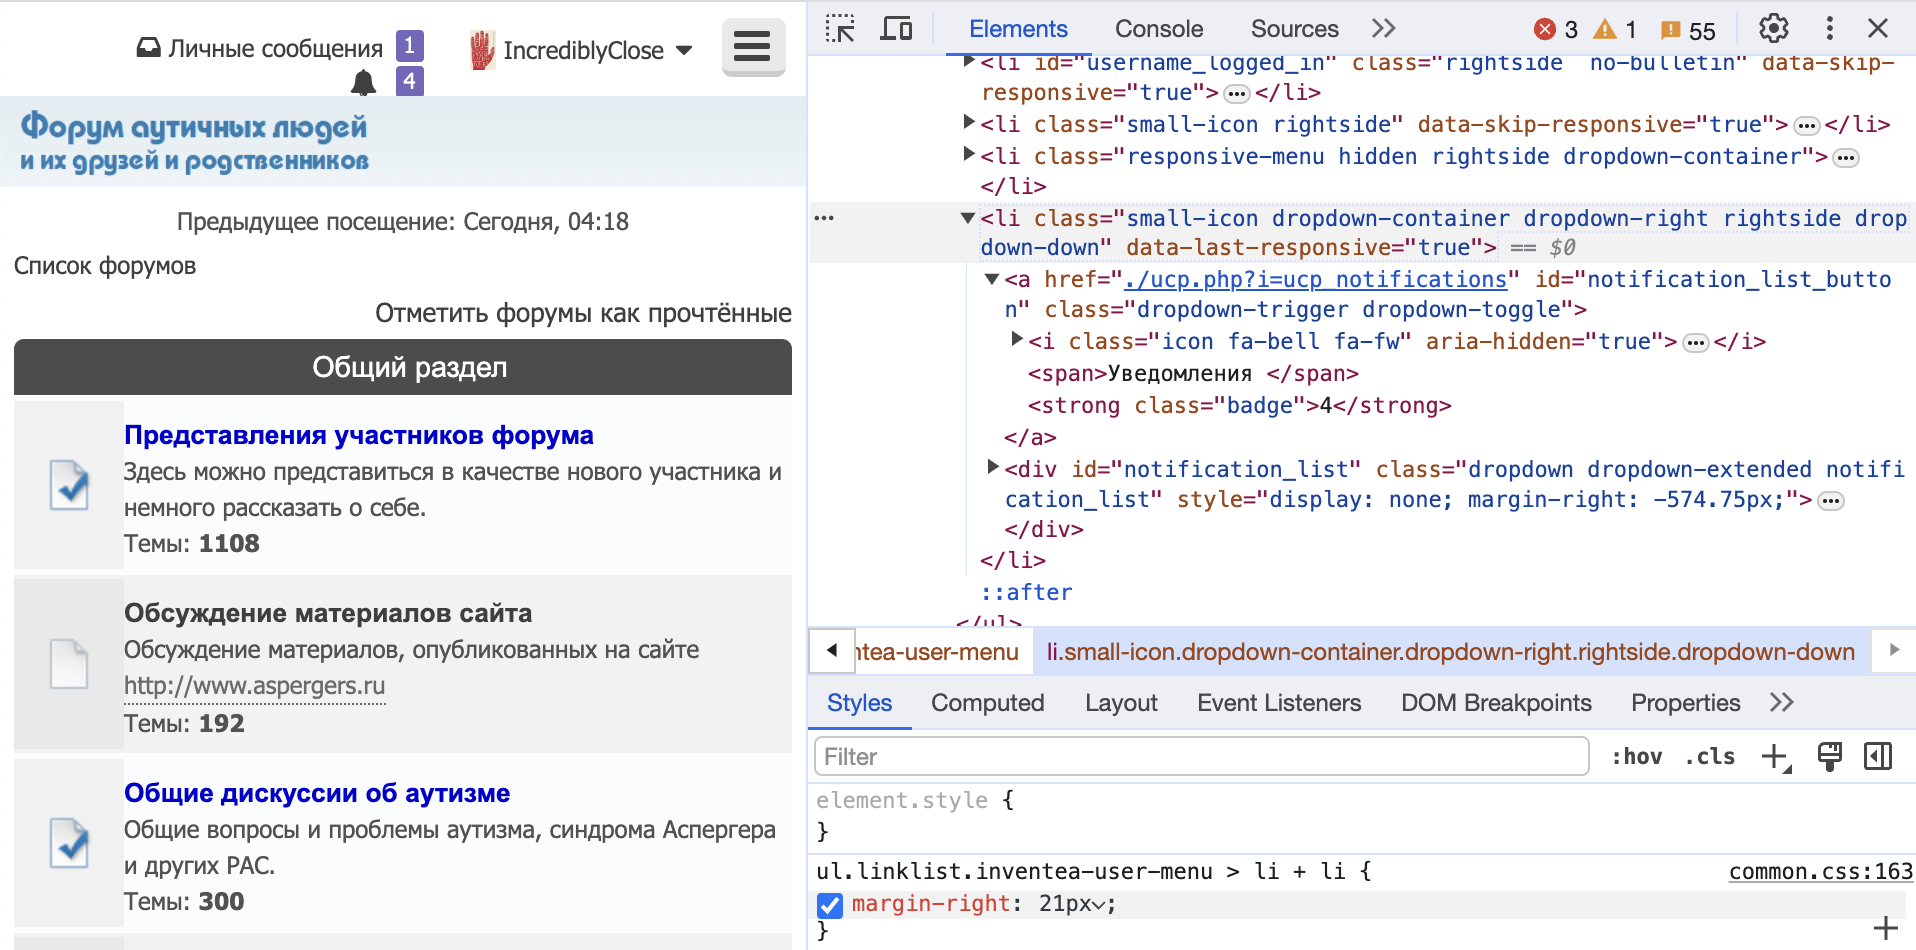Open IncrediblyClose username dropdown arrow
This screenshot has width=1916, height=950.
(685, 50)
